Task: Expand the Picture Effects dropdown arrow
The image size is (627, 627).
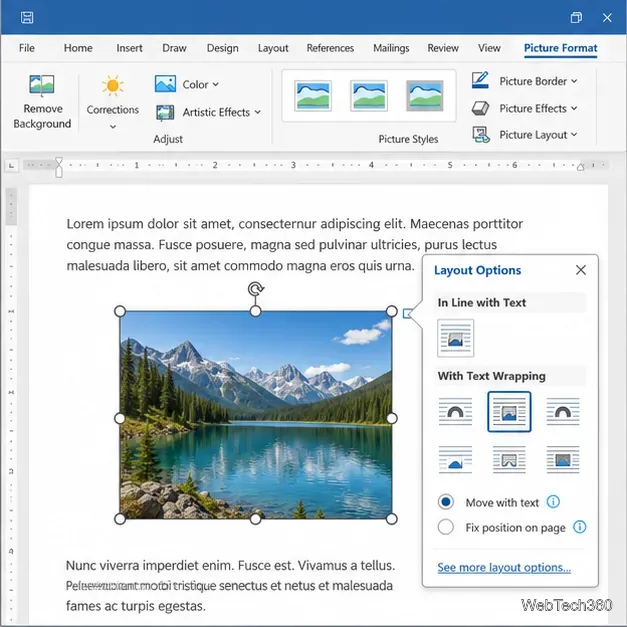Action: click(x=574, y=108)
